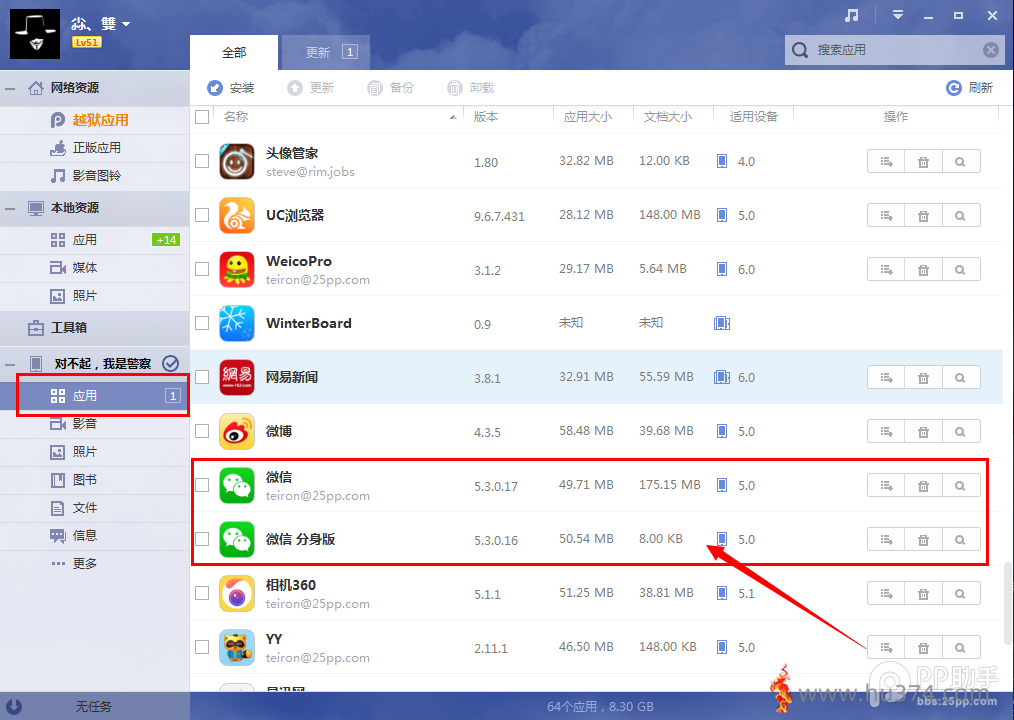The width and height of the screenshot is (1014, 720).
Task: Sort by 应用大小 column header
Action: click(x=593, y=117)
